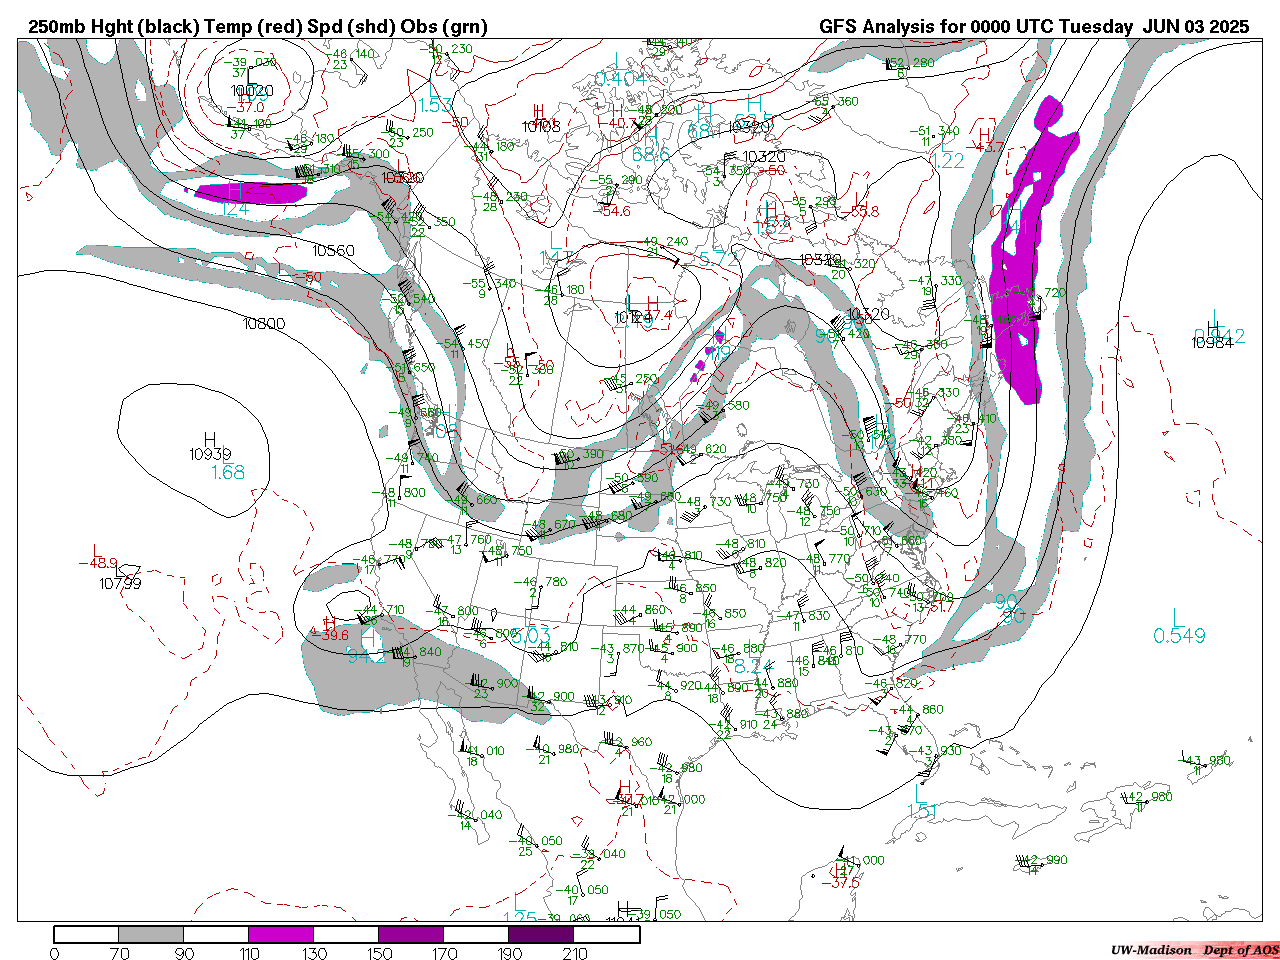
Task: Select the purple 150–170 legend segment
Action: click(x=411, y=935)
